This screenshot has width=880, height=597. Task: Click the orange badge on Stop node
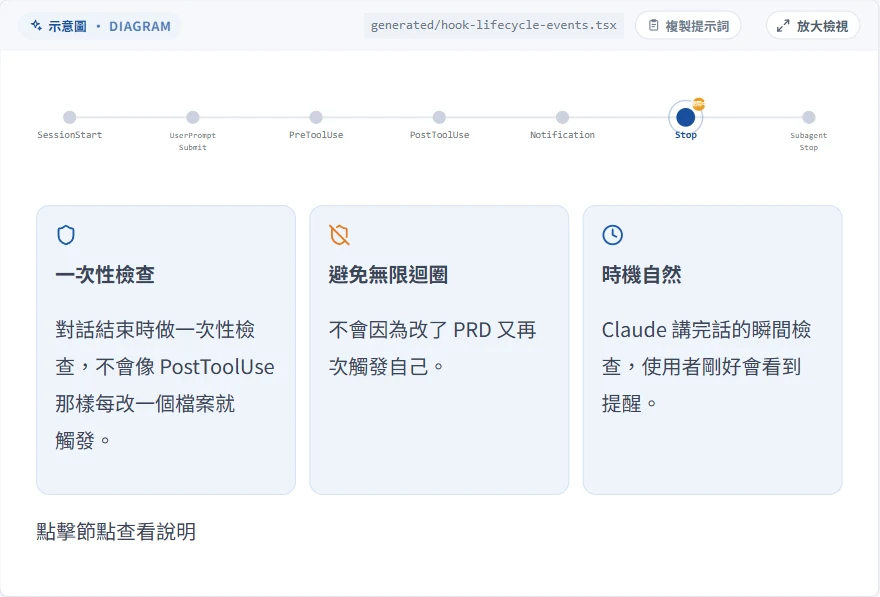(699, 104)
